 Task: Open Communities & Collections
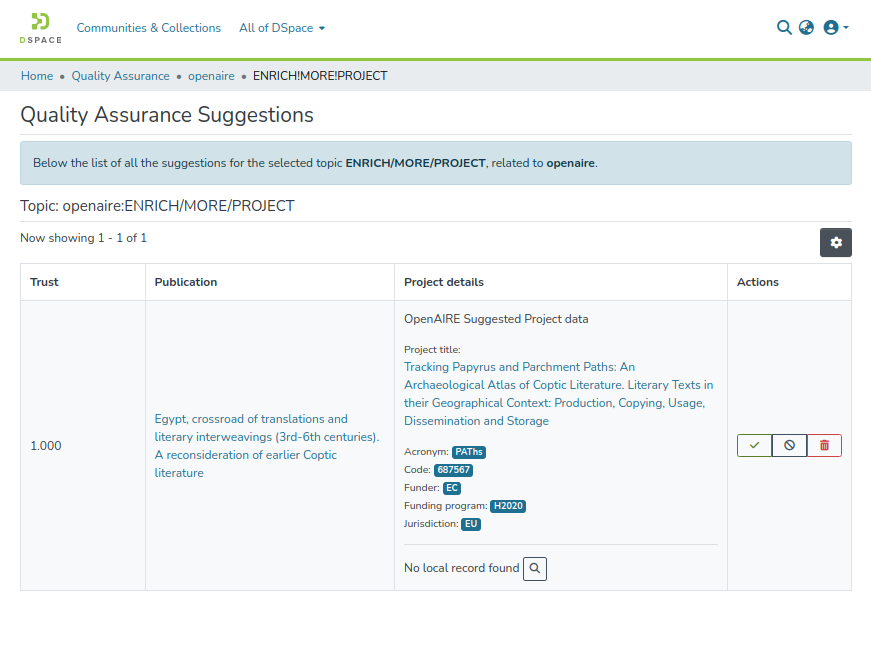coord(149,28)
